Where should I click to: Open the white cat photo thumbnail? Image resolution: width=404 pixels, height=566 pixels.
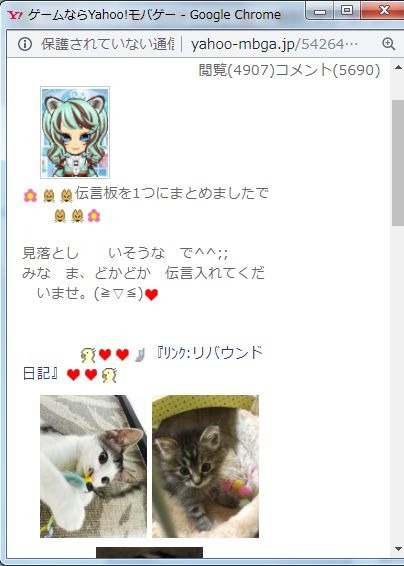[x=94, y=466]
